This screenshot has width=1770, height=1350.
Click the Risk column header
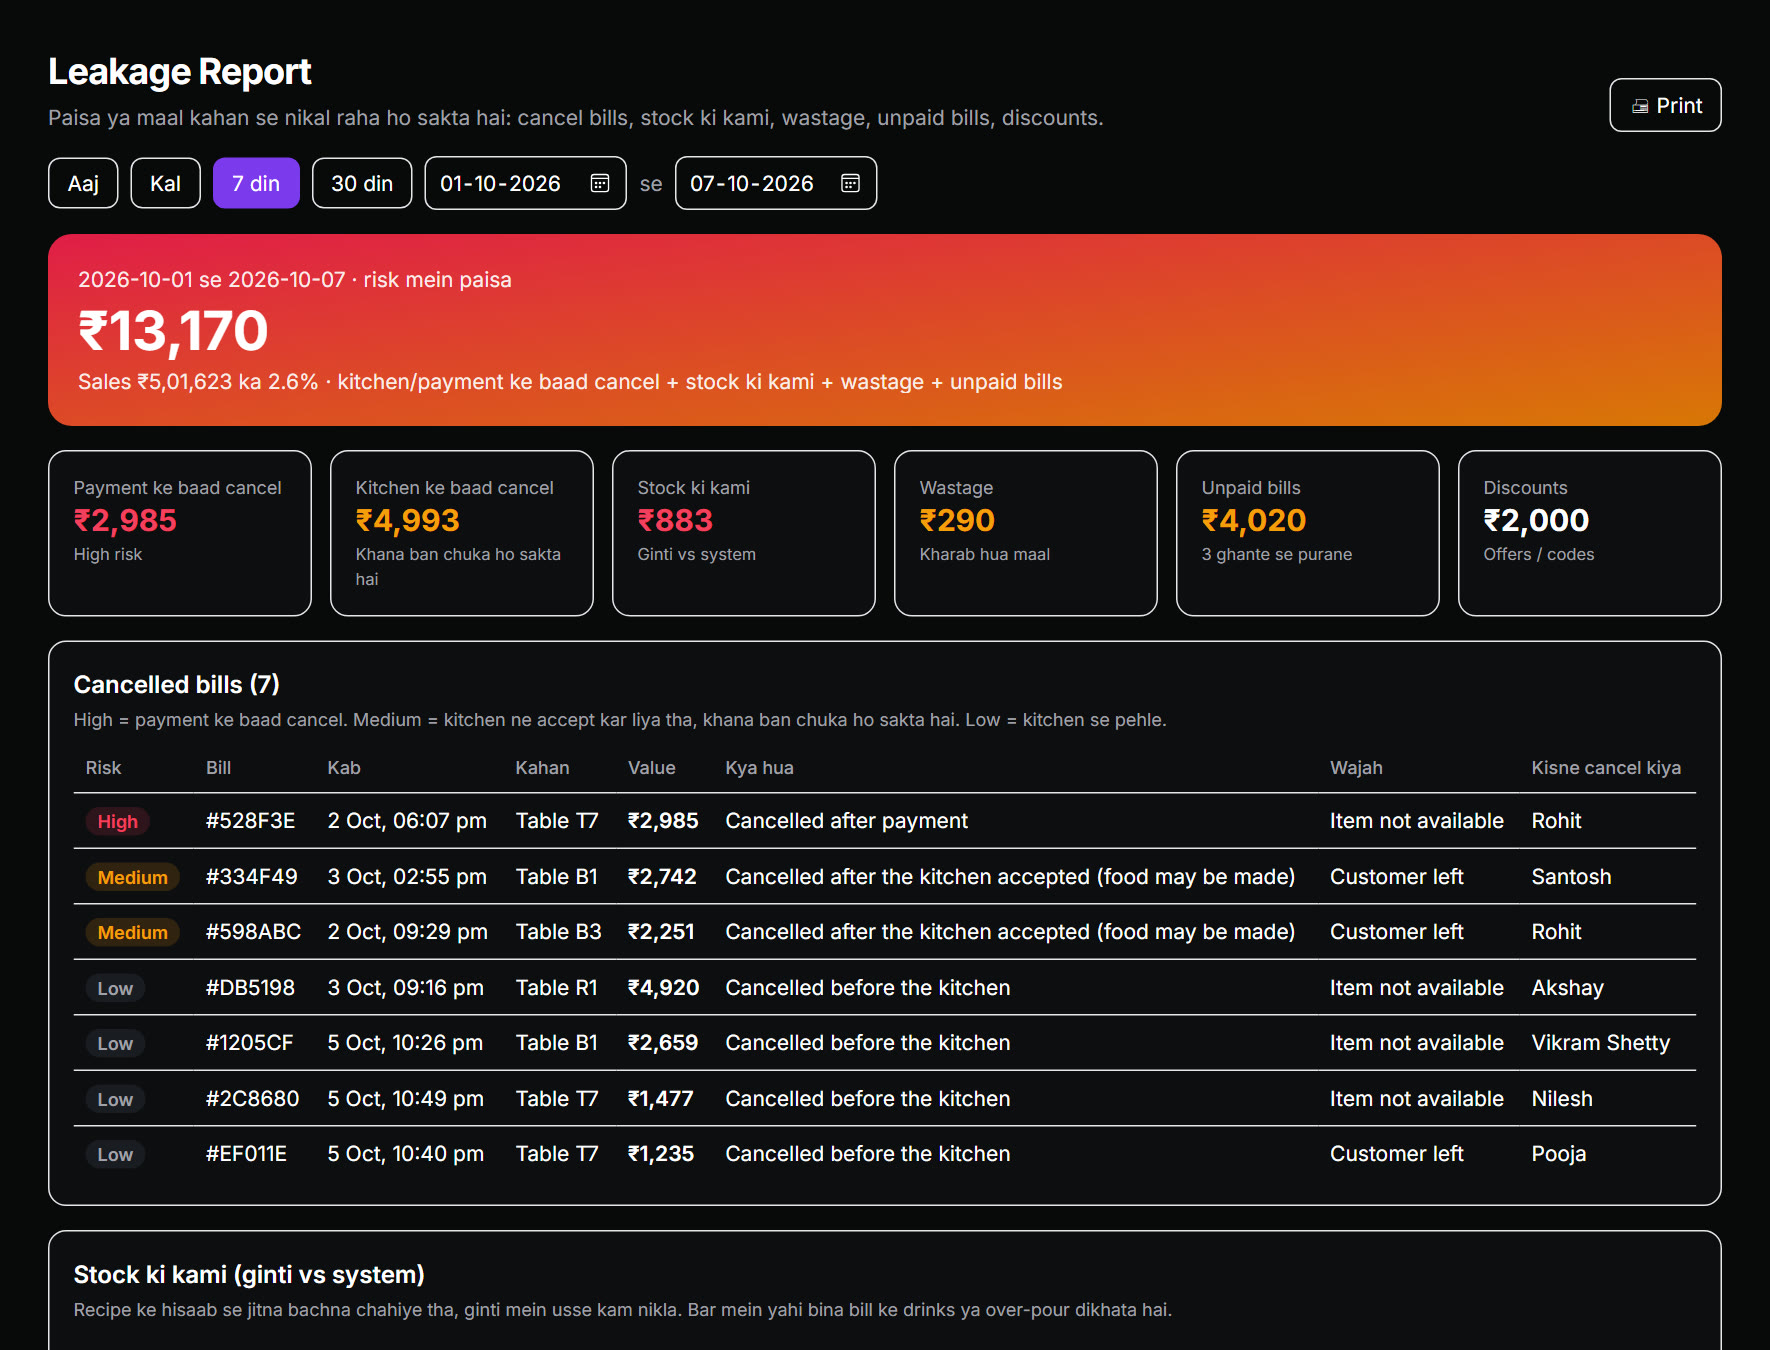pos(103,768)
